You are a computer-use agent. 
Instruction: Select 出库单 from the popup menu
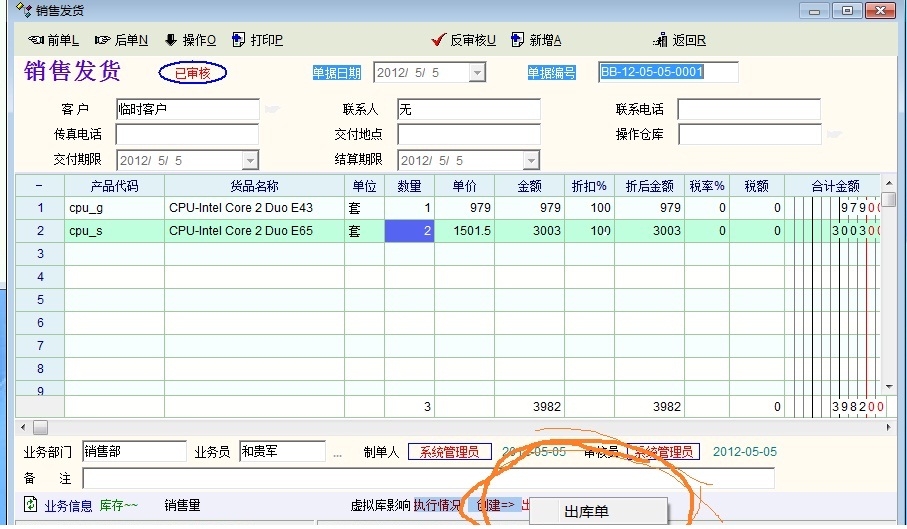coord(587,512)
